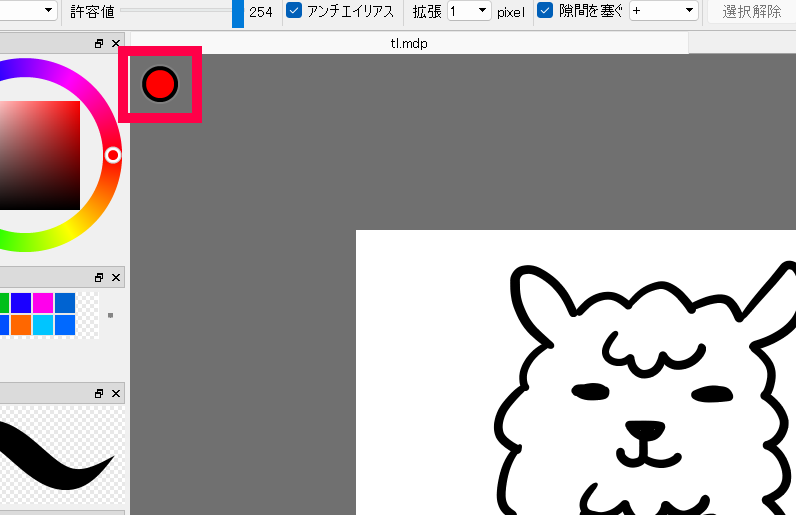Open the dropdown showing plus sign
Screen dimensions: 796x515
pos(663,11)
